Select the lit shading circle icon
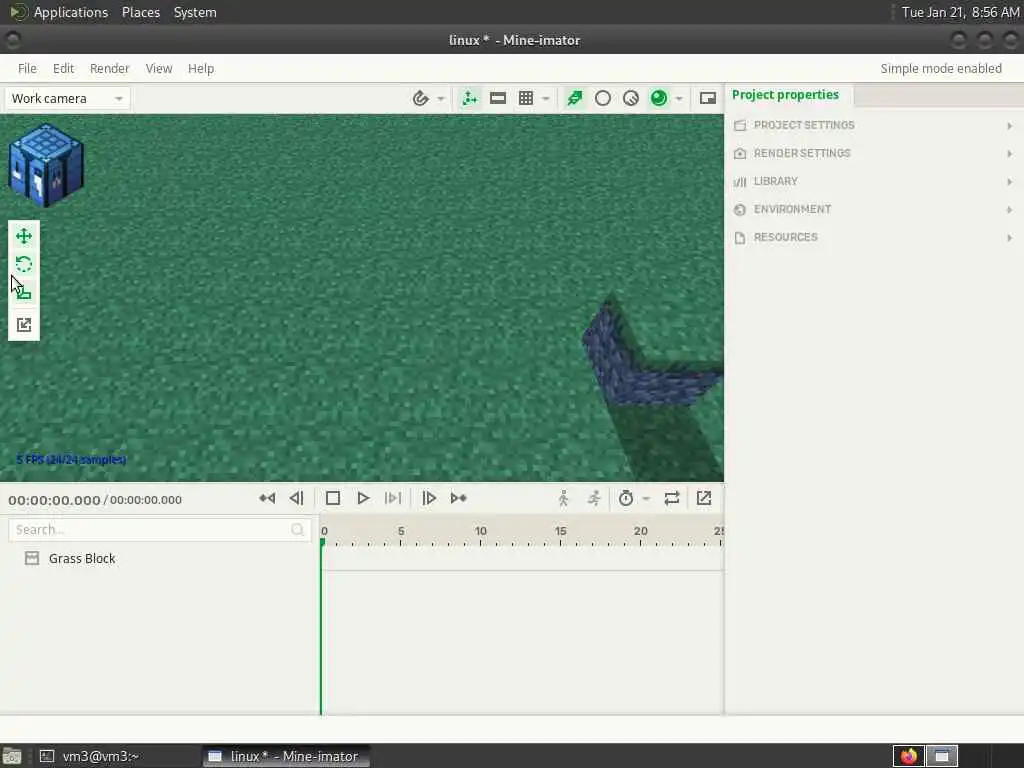This screenshot has width=1024, height=768. pyautogui.click(x=631, y=99)
